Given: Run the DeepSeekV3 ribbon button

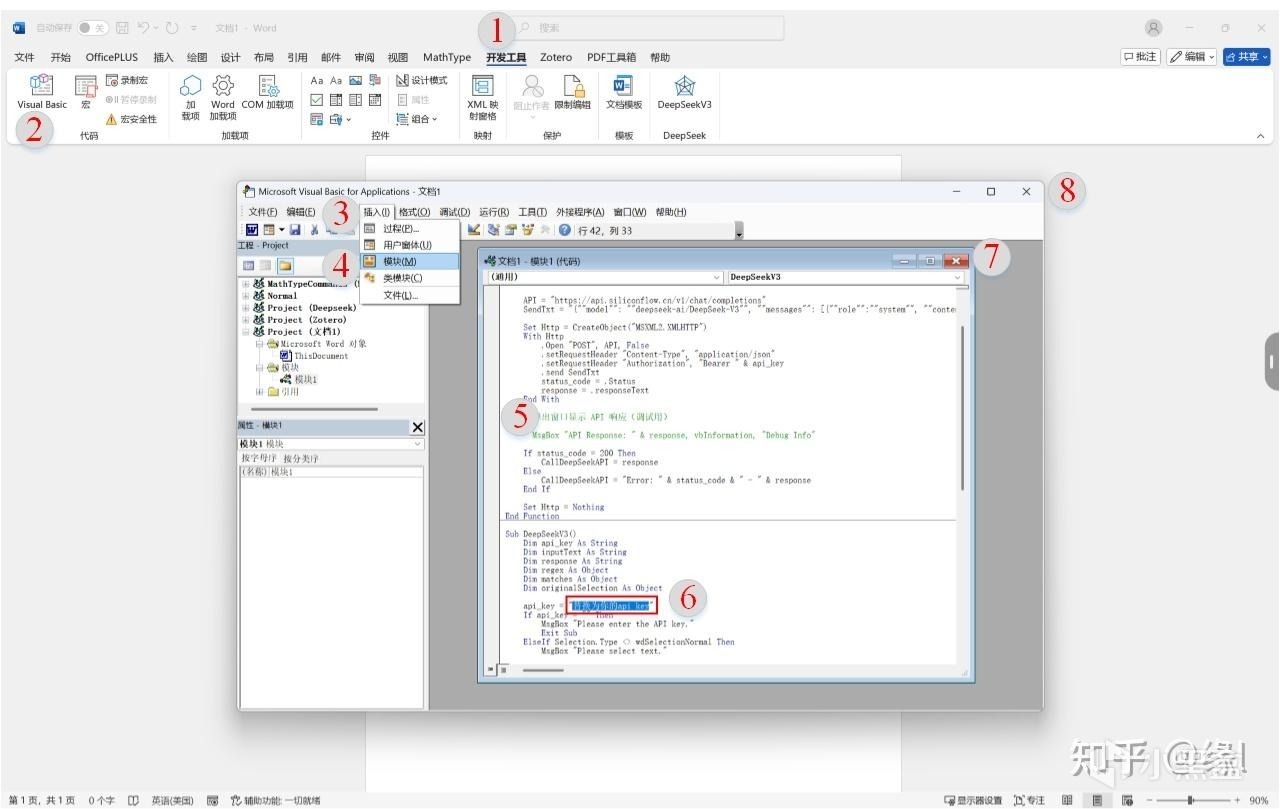Looking at the screenshot, I should 685,91.
